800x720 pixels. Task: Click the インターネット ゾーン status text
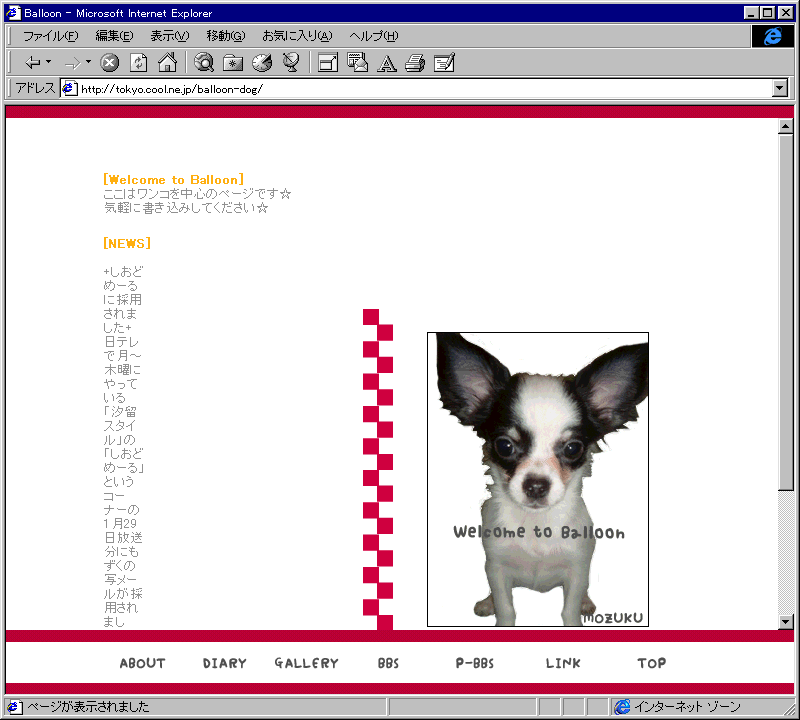click(x=687, y=707)
